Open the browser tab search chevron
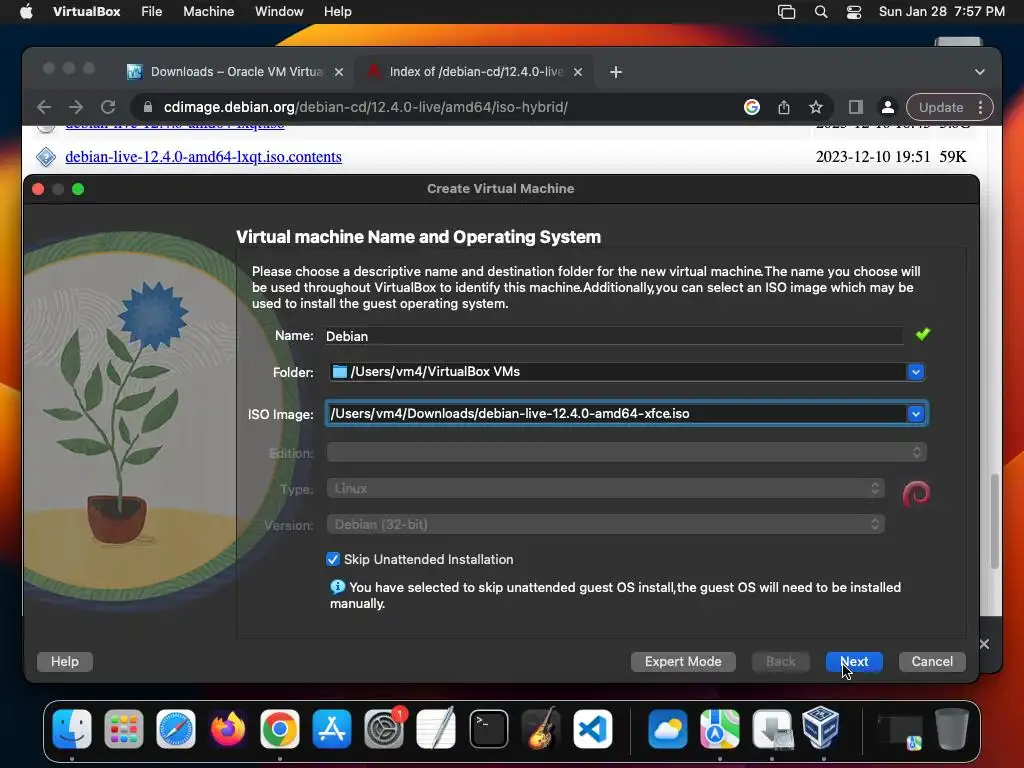 click(980, 72)
